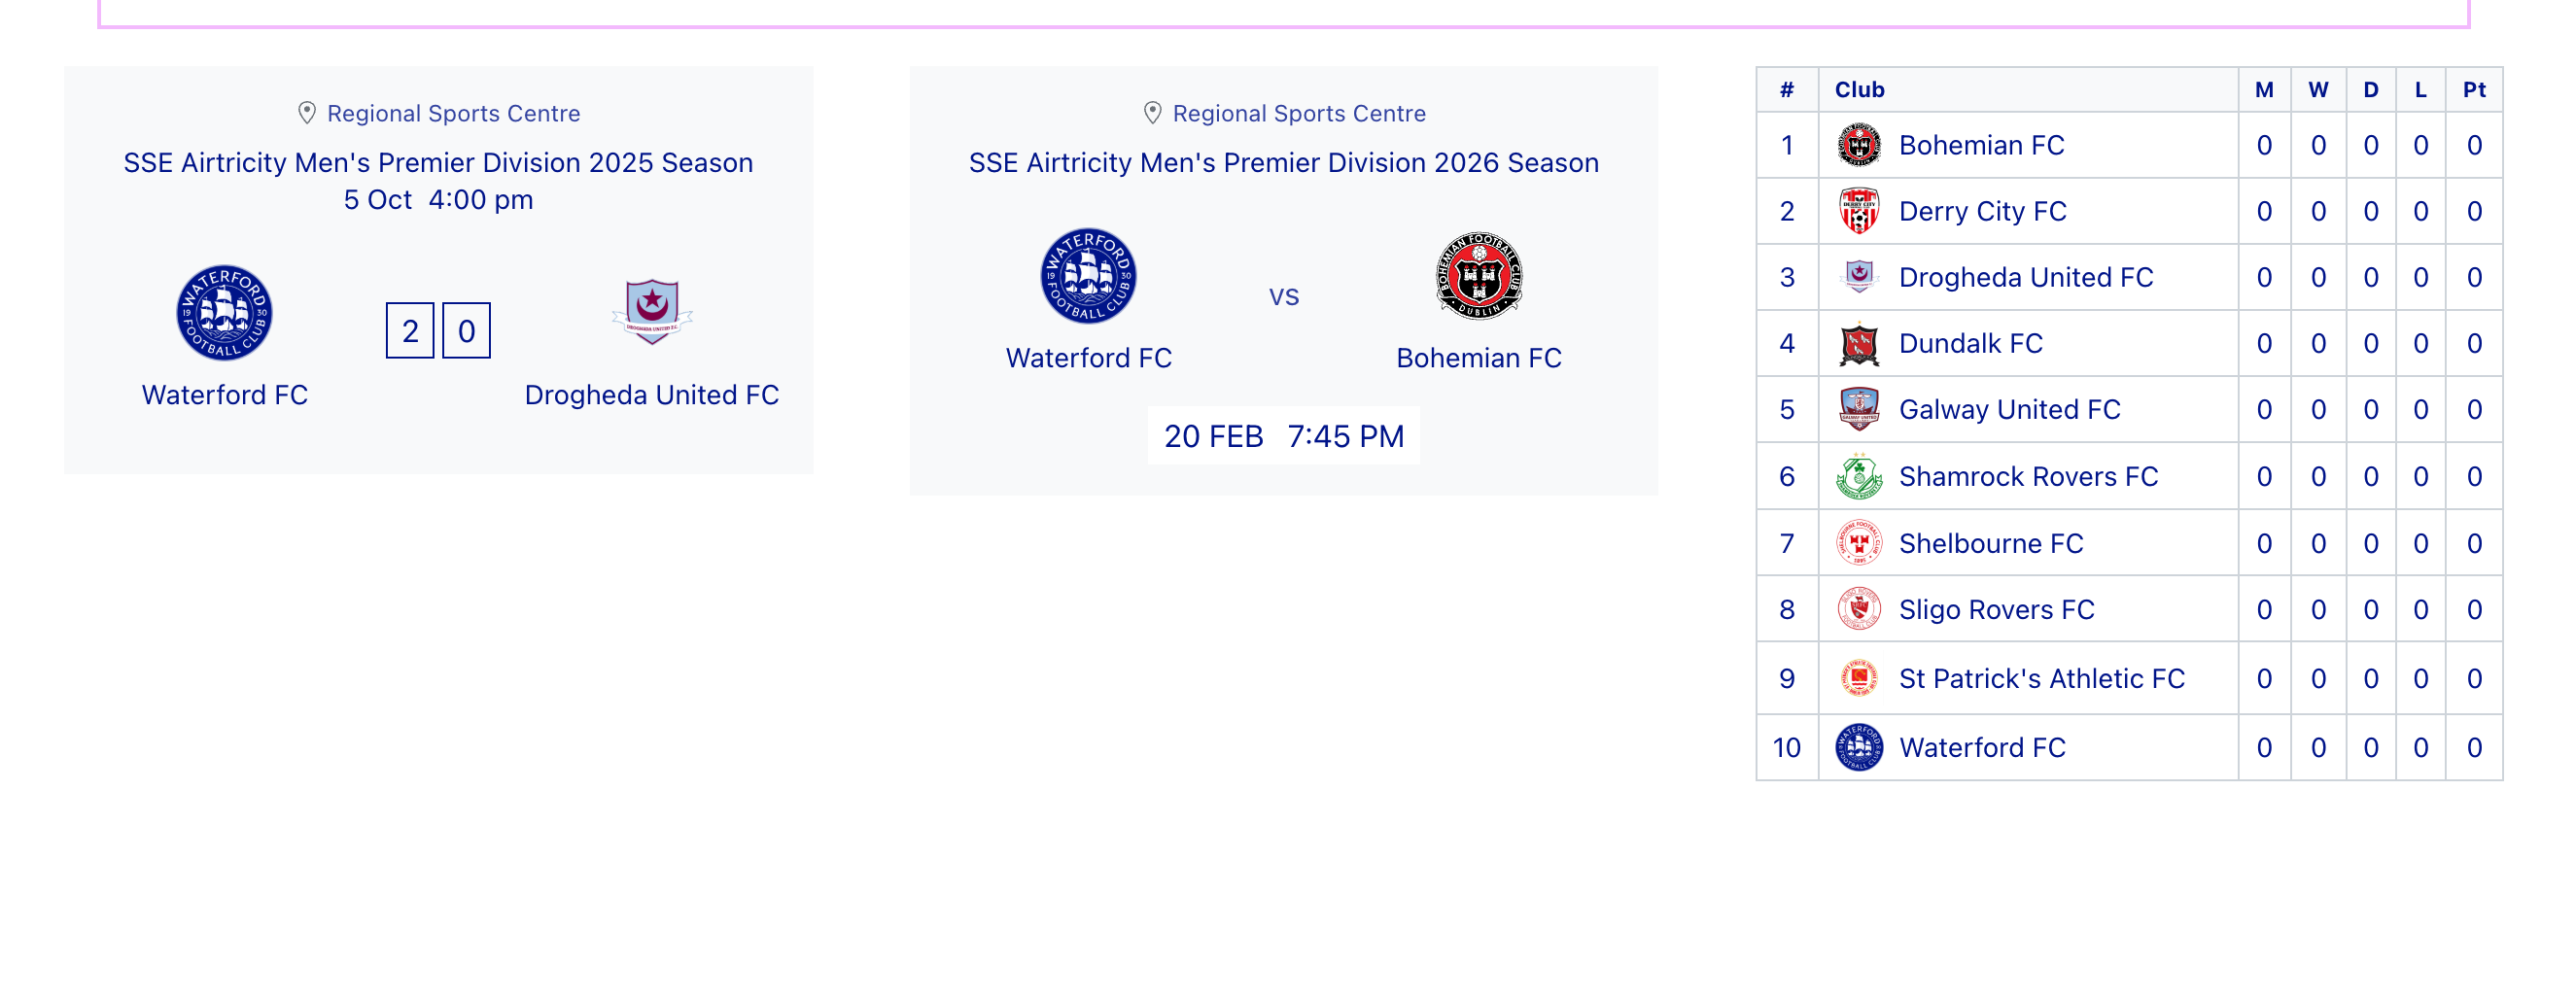
Task: Click the 20 FEB 7:45 PM kickoff time
Action: pyautogui.click(x=1283, y=436)
